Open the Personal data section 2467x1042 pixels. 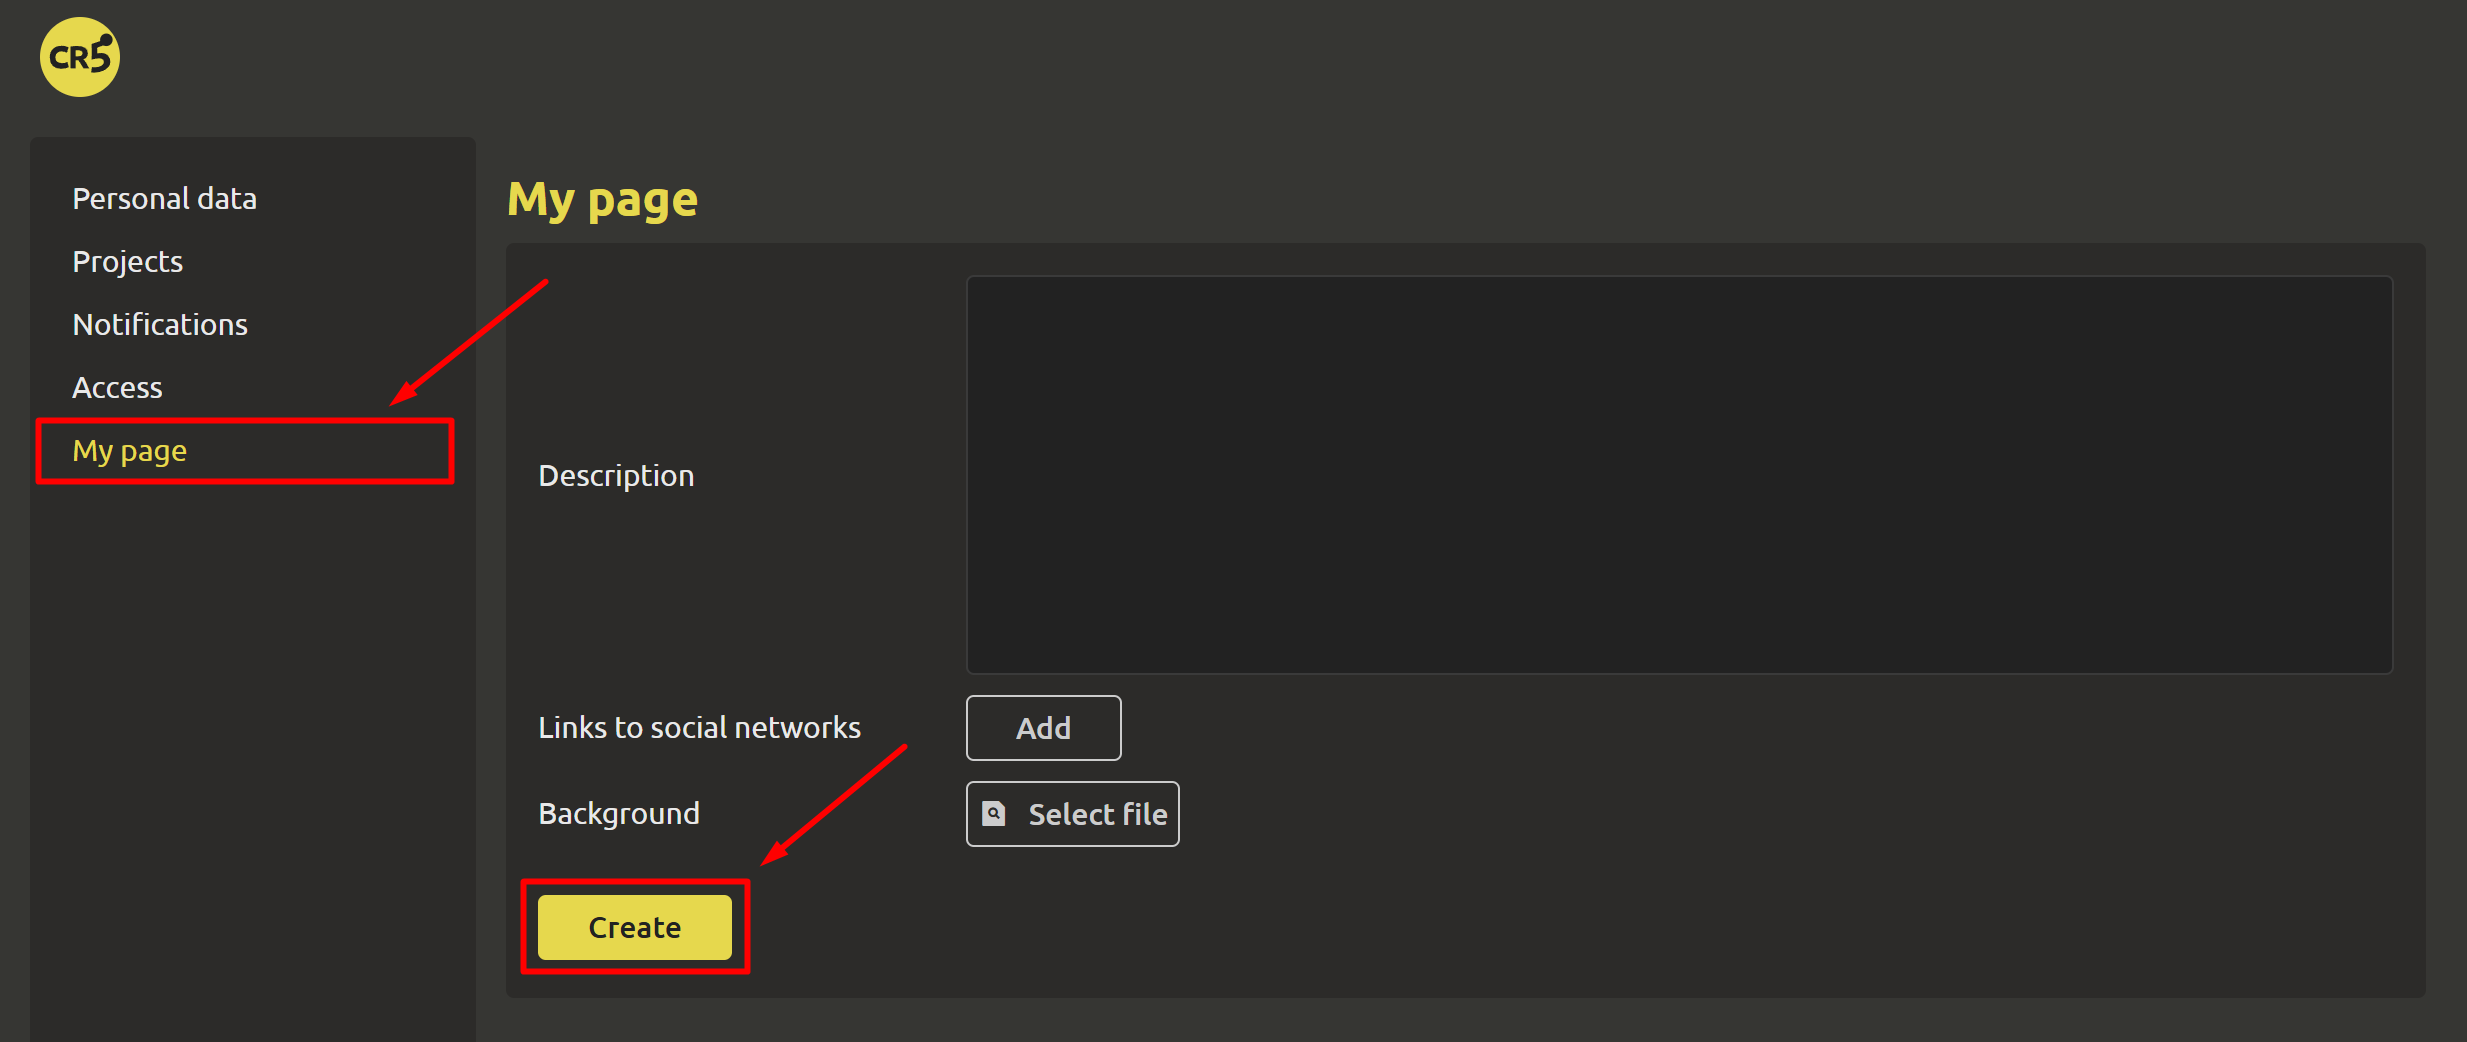(164, 199)
